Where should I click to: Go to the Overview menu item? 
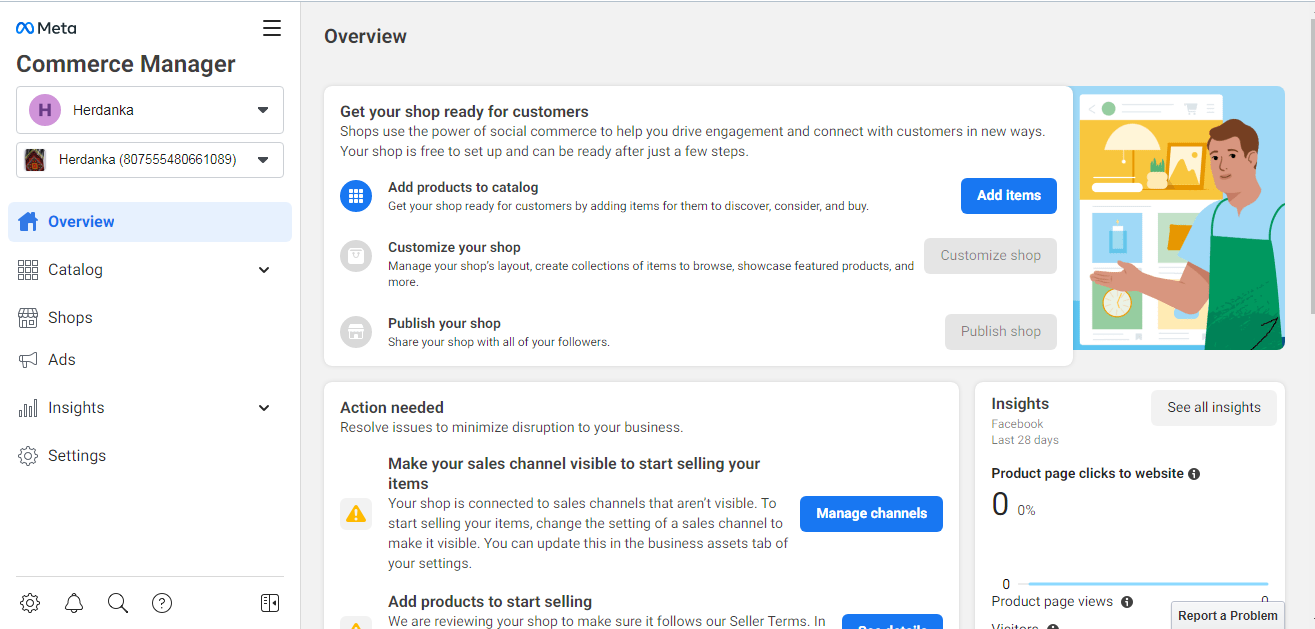point(150,222)
